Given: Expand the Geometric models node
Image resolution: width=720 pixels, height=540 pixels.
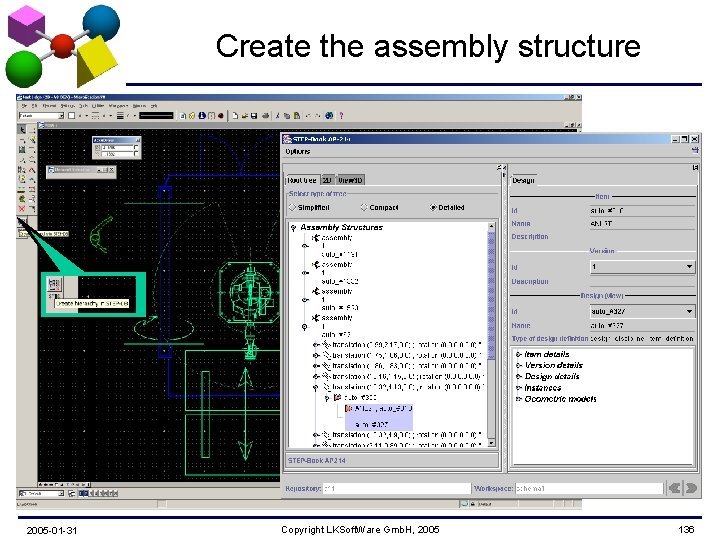Looking at the screenshot, I should coord(518,399).
